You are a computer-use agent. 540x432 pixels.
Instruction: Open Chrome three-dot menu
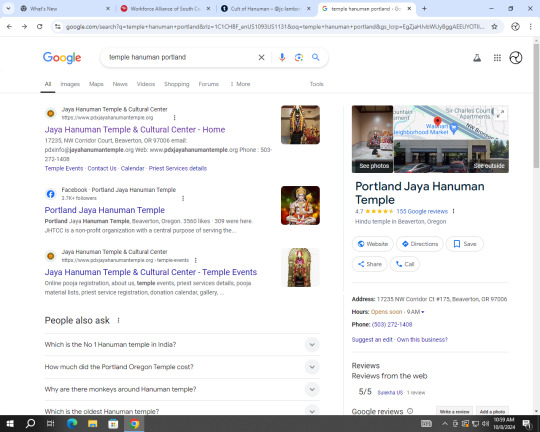530,27
